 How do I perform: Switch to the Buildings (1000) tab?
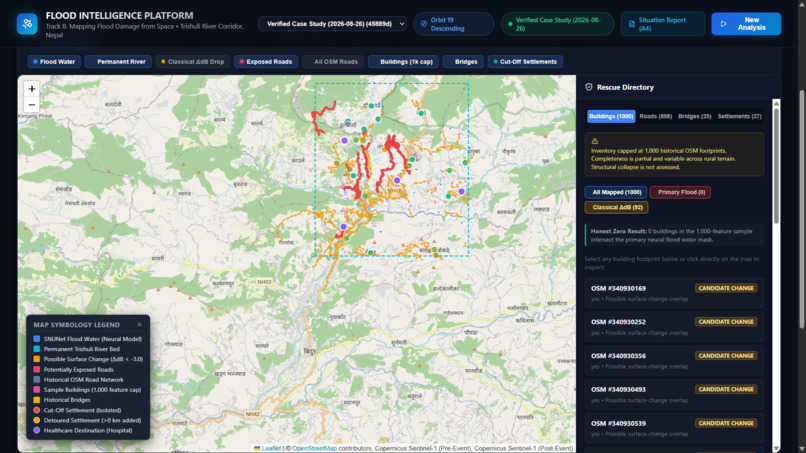(611, 116)
